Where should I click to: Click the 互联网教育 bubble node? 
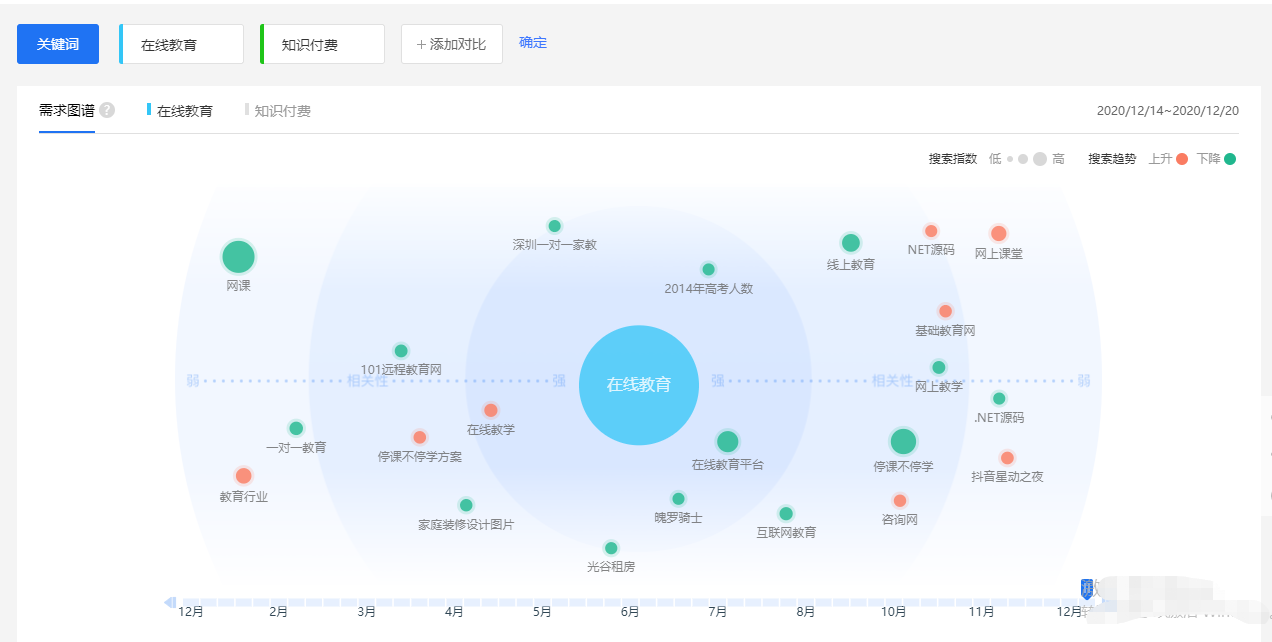coord(786,514)
